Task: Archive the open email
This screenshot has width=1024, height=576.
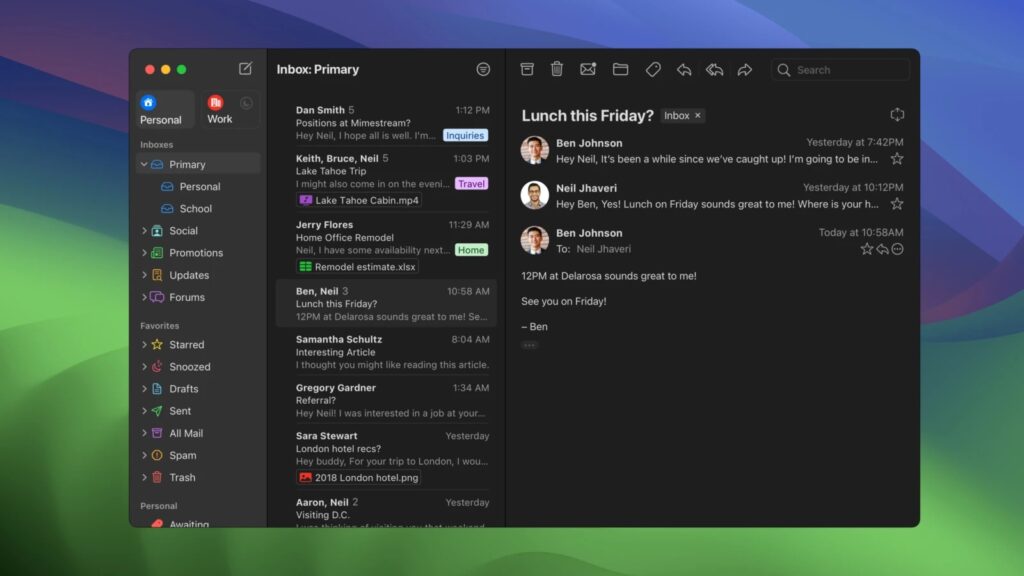Action: click(x=527, y=69)
